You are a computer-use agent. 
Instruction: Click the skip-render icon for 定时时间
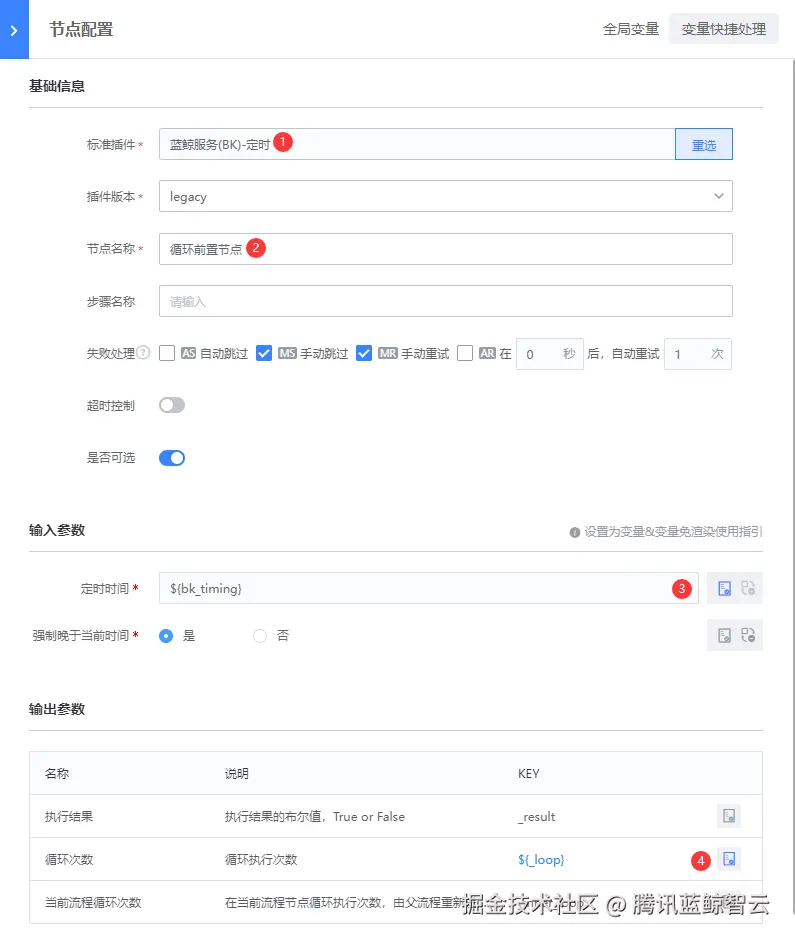748,588
